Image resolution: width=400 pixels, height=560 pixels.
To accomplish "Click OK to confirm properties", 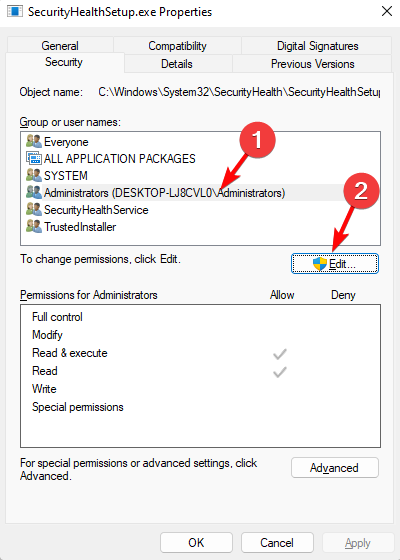I will [196, 543].
